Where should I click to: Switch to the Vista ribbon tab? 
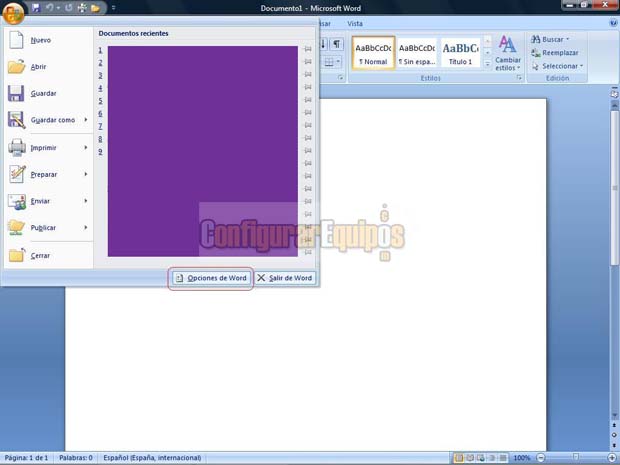point(355,24)
